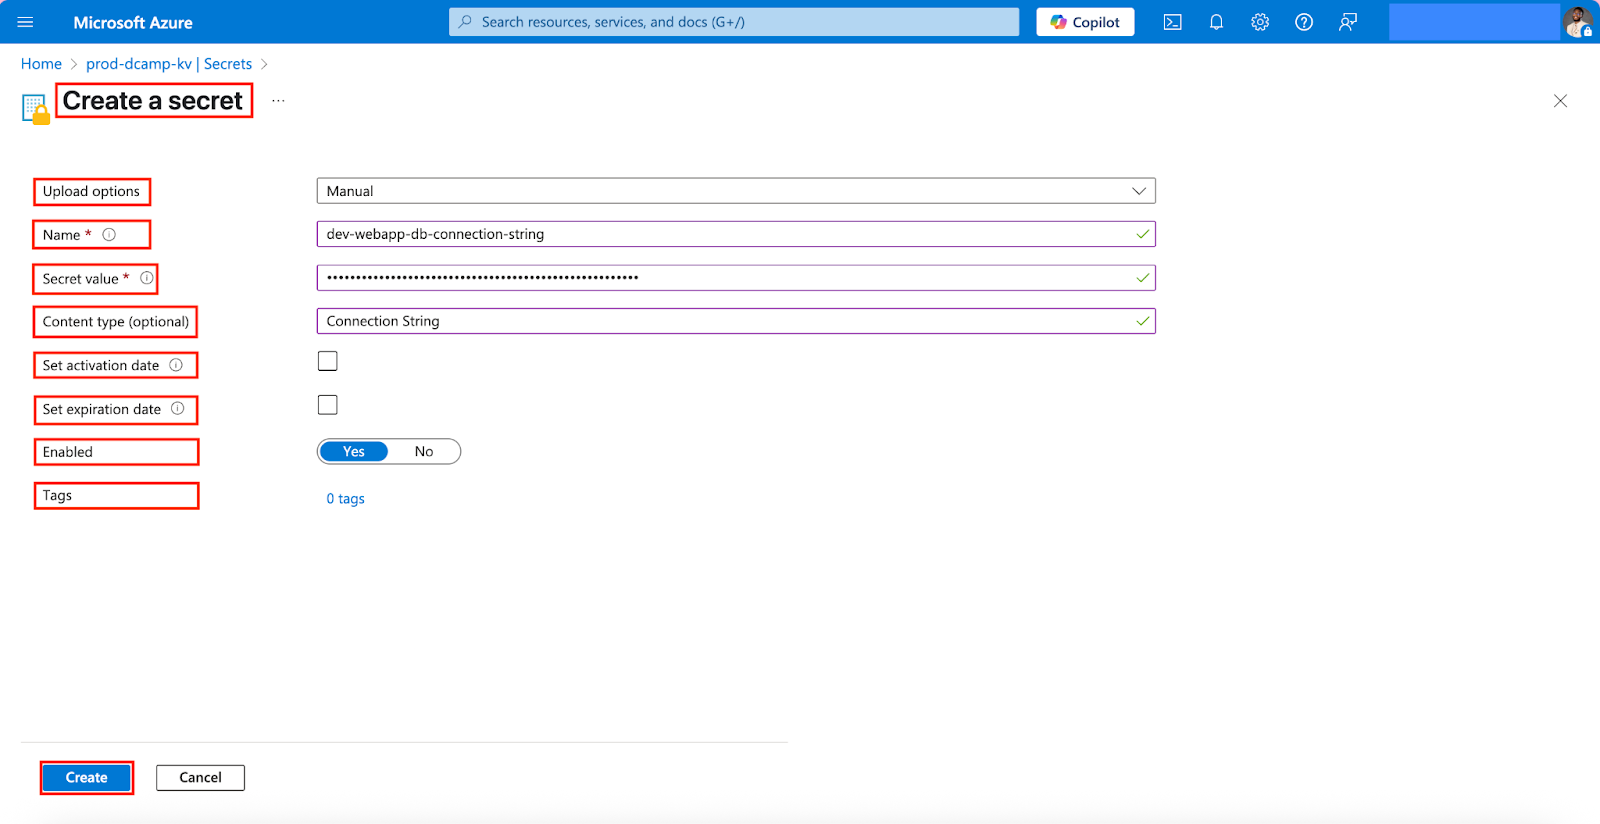Open the feedback icon in top bar

pyautogui.click(x=1348, y=22)
